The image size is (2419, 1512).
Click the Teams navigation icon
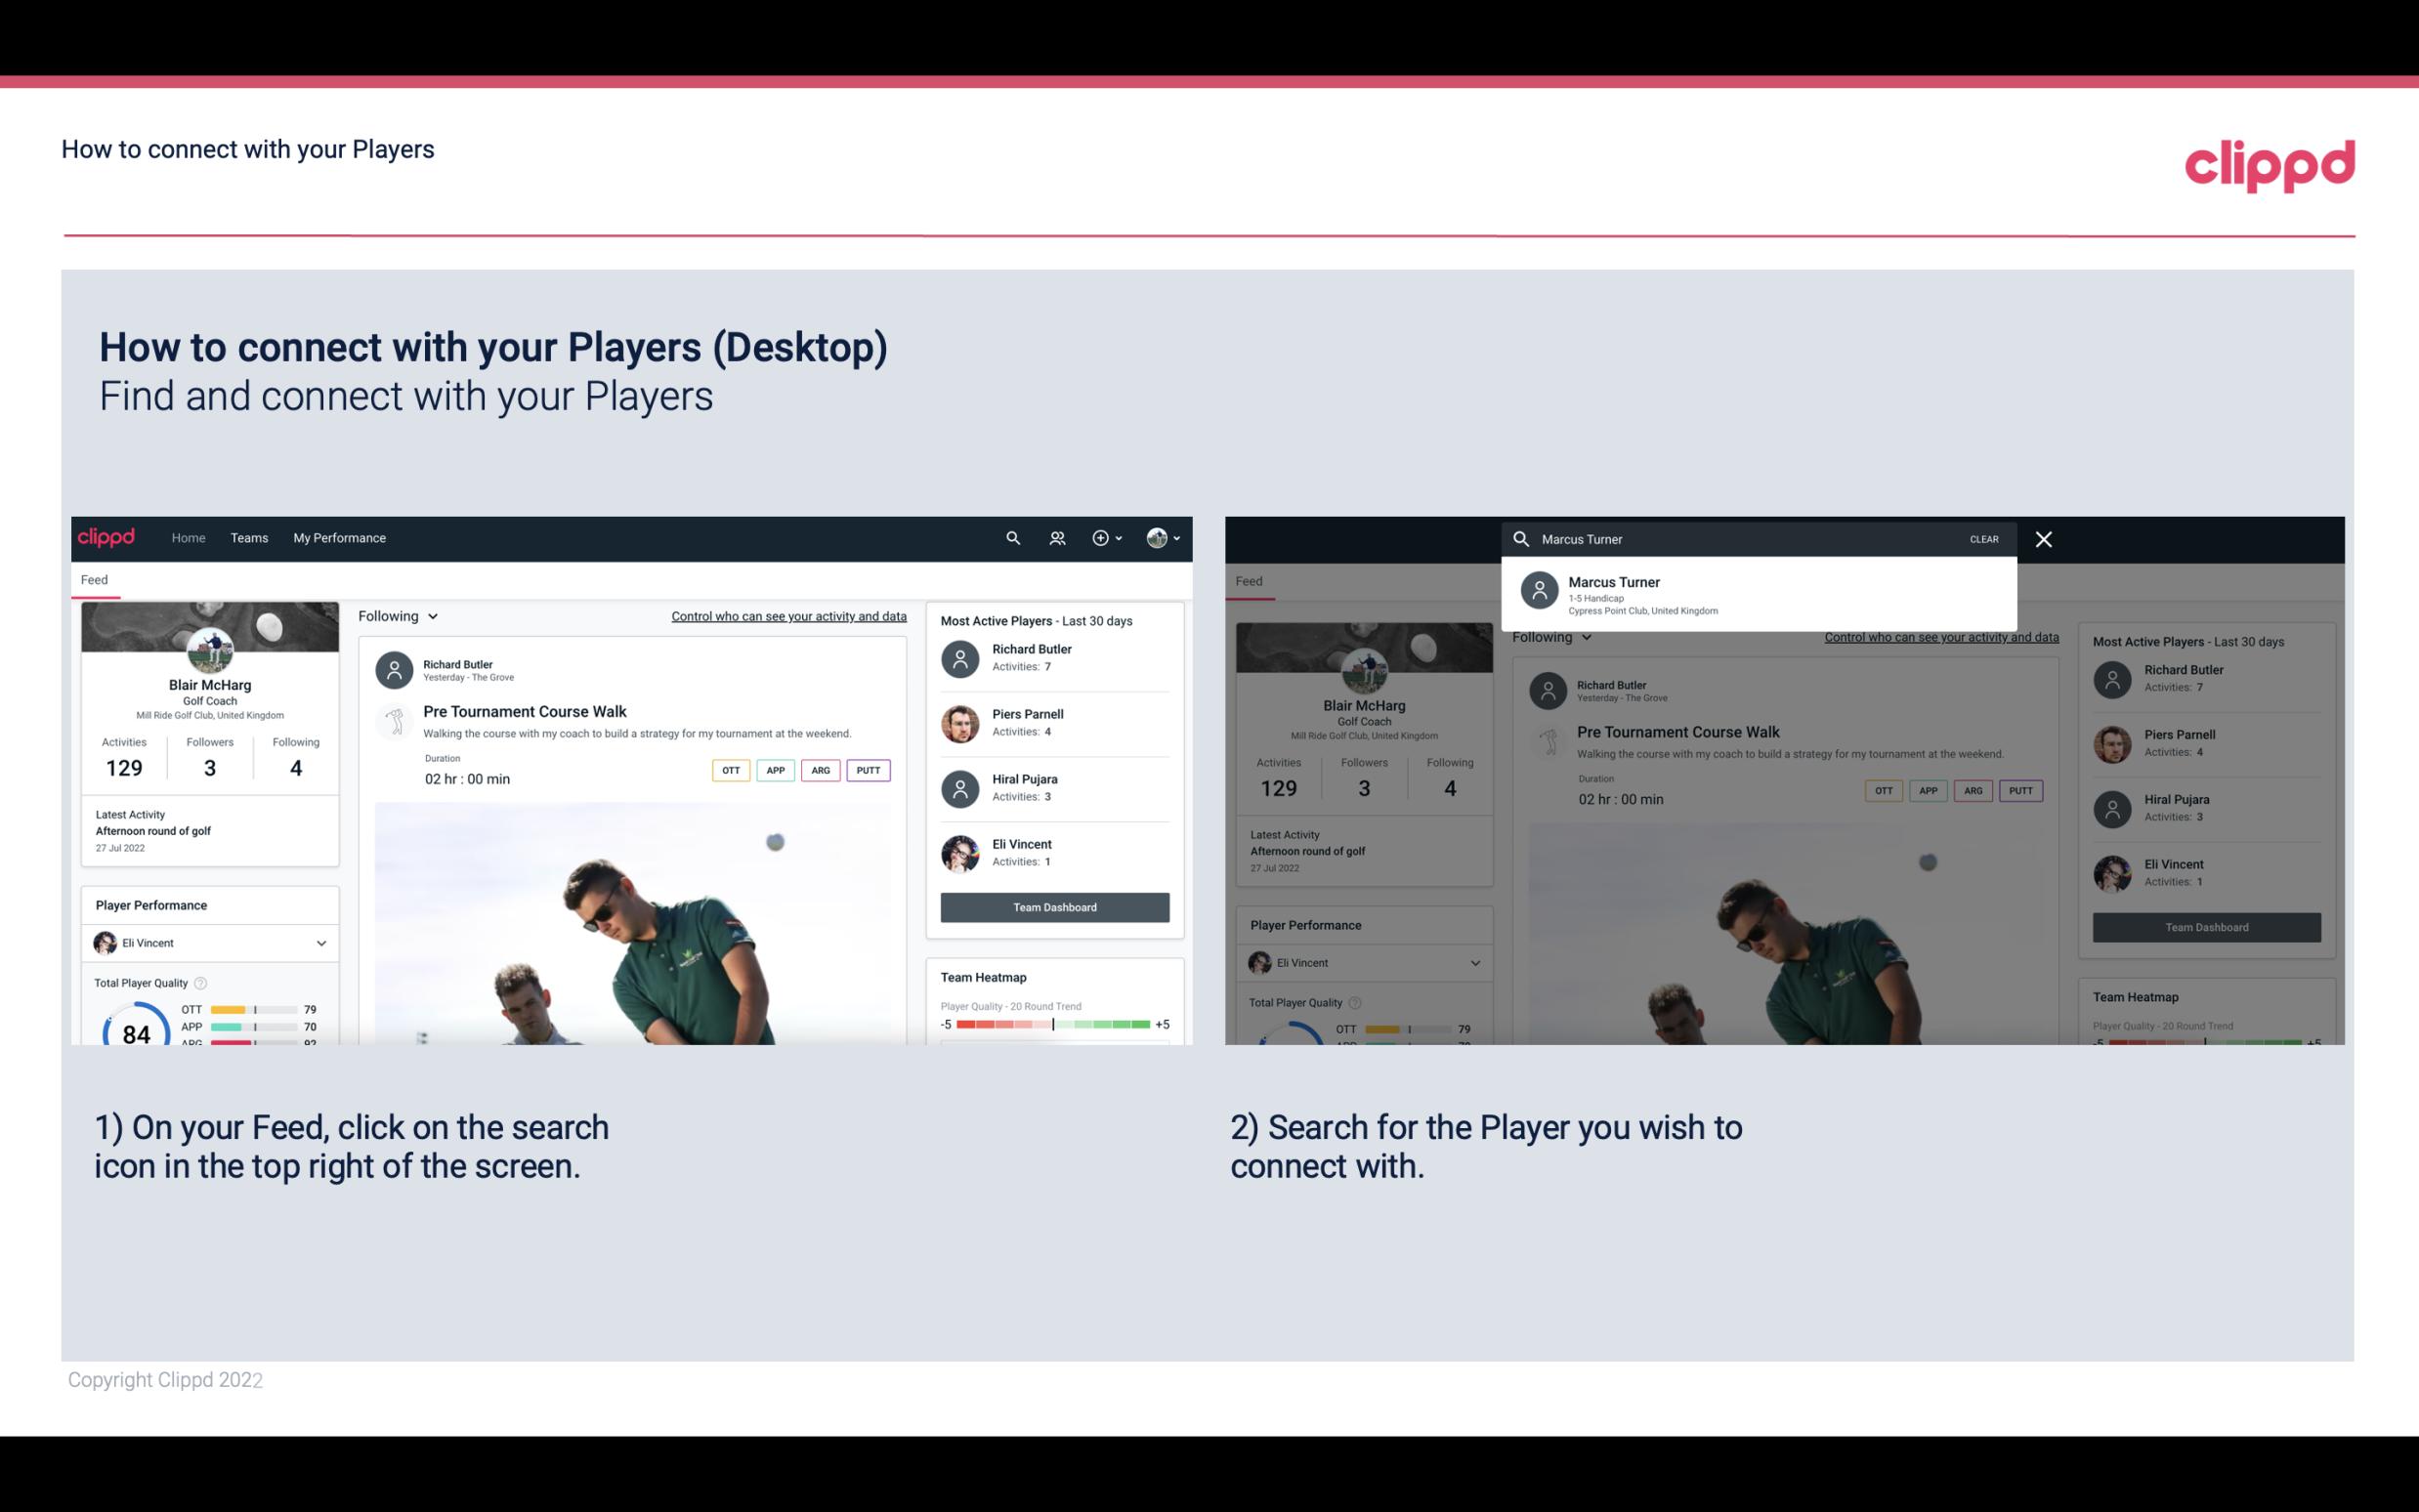tap(247, 538)
